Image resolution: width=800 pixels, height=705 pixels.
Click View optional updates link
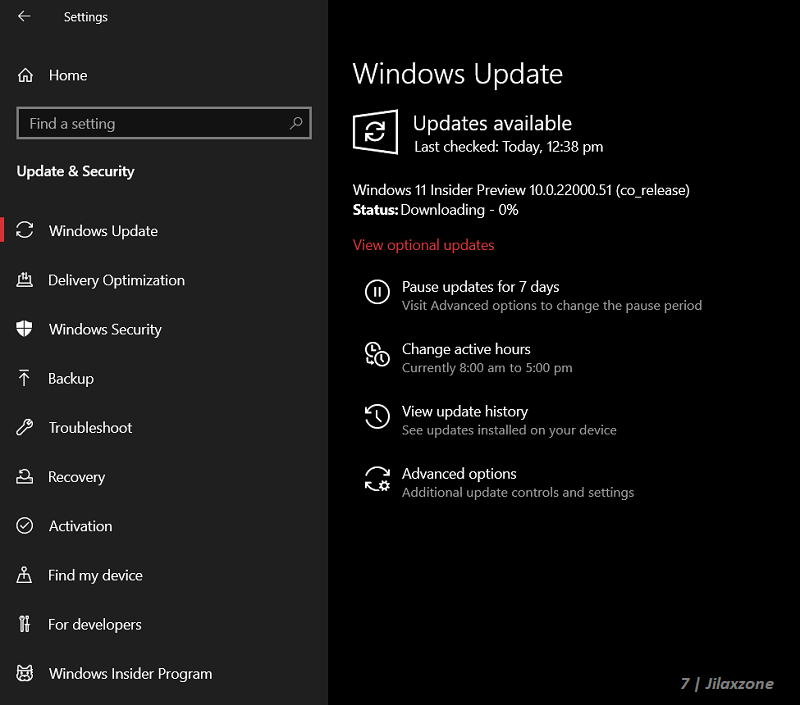(x=423, y=245)
